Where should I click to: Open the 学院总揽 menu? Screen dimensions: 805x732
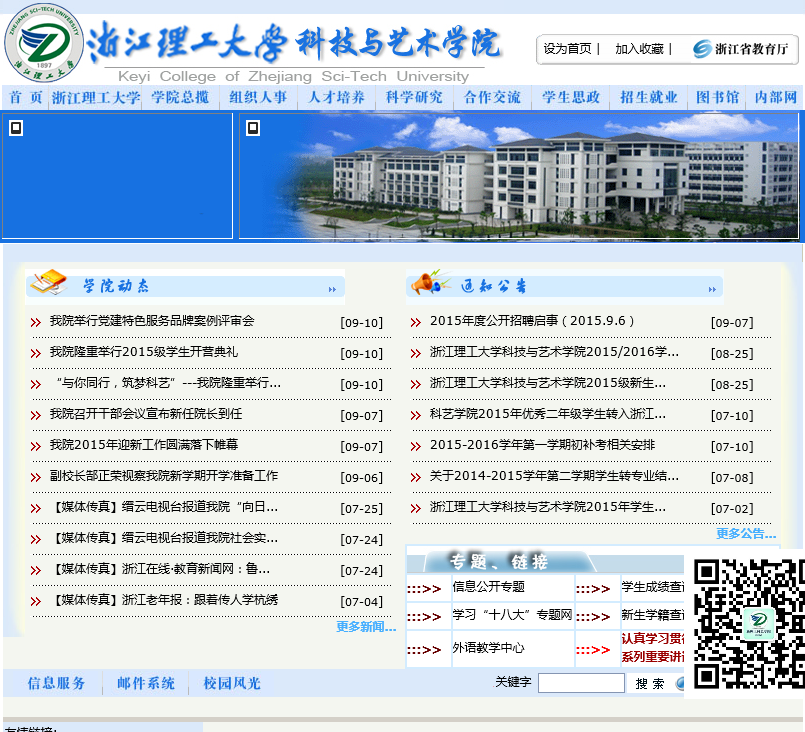coord(180,98)
